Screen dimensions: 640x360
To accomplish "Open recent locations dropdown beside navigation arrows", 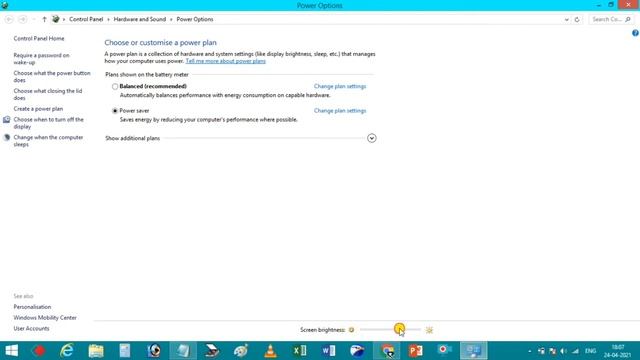I will point(34,19).
